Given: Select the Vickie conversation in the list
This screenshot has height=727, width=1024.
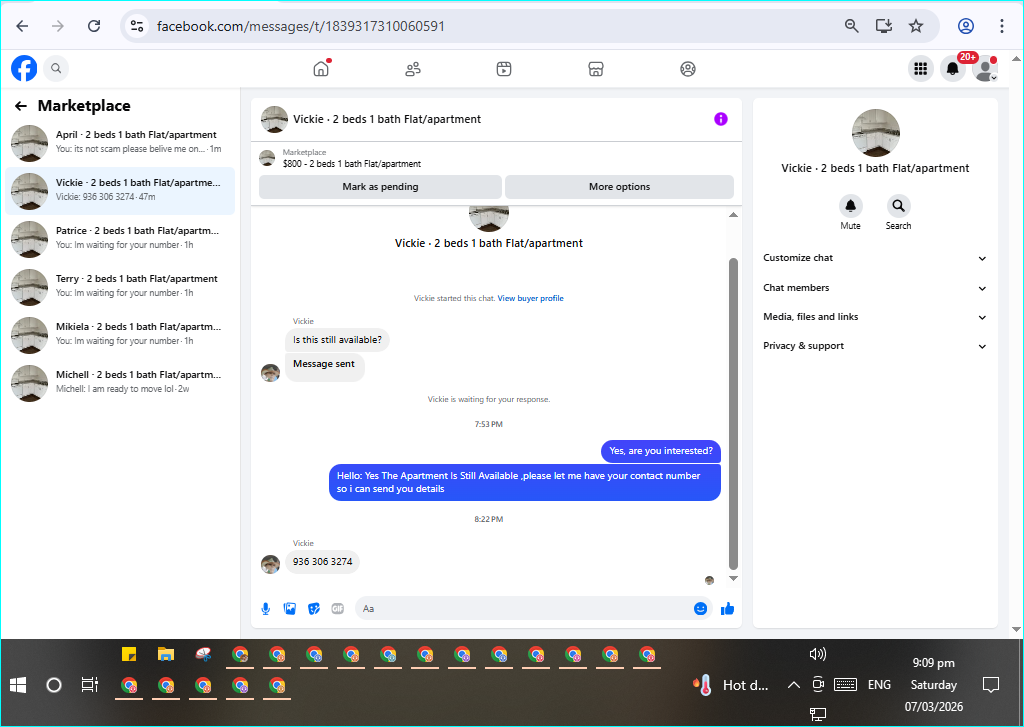Looking at the screenshot, I should click(x=120, y=191).
